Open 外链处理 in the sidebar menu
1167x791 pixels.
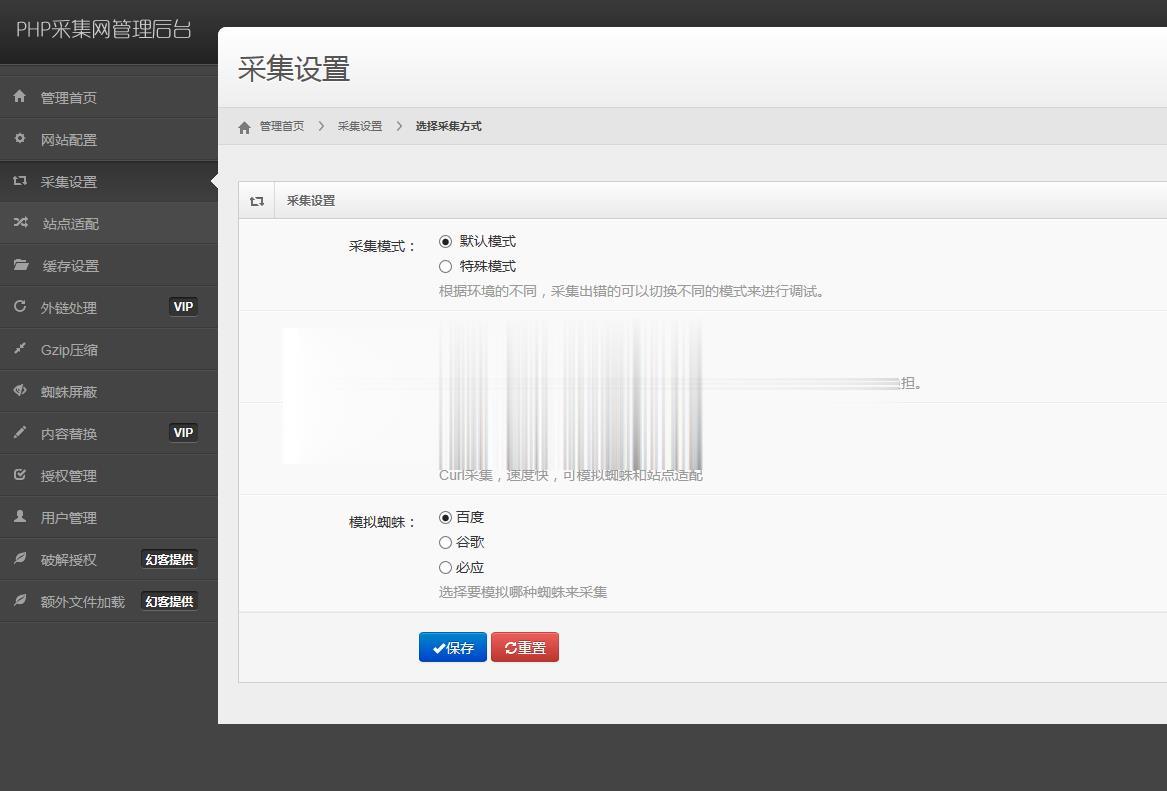click(x=109, y=307)
